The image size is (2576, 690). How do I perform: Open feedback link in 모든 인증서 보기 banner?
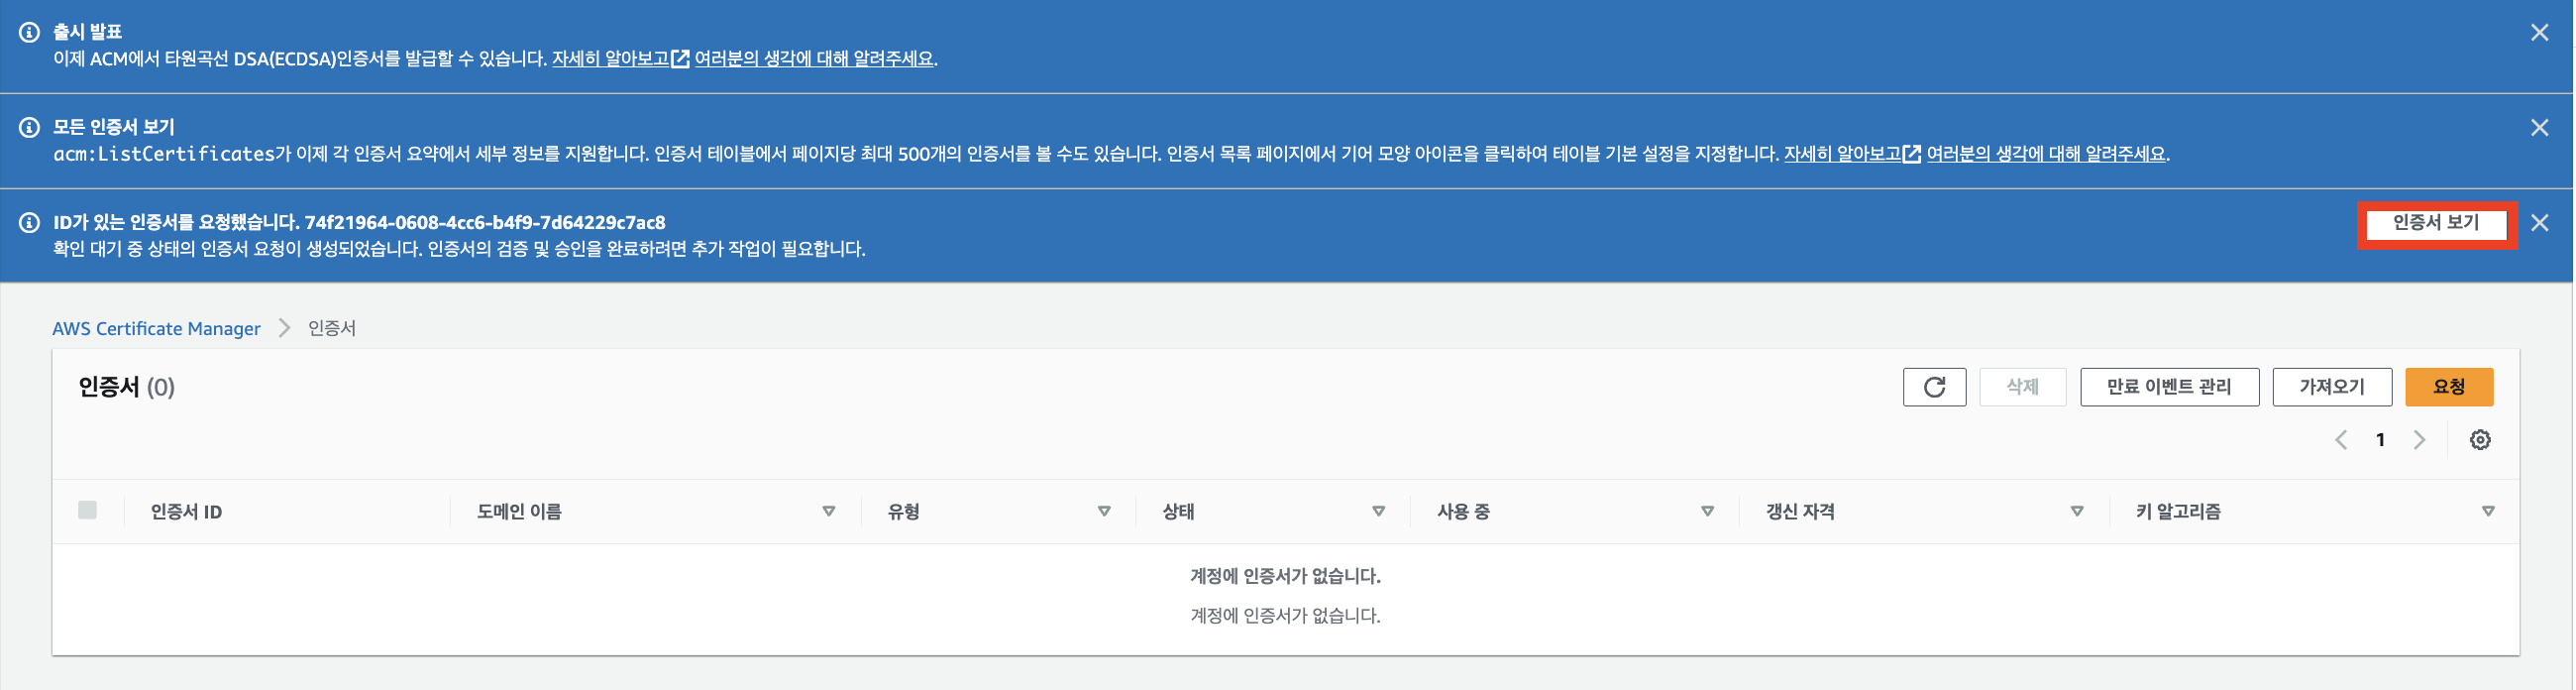(x=2048, y=154)
